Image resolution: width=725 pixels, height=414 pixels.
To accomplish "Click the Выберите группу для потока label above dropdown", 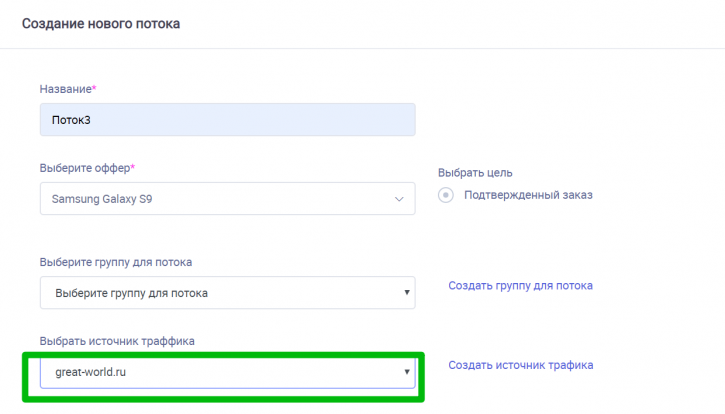I will [116, 262].
